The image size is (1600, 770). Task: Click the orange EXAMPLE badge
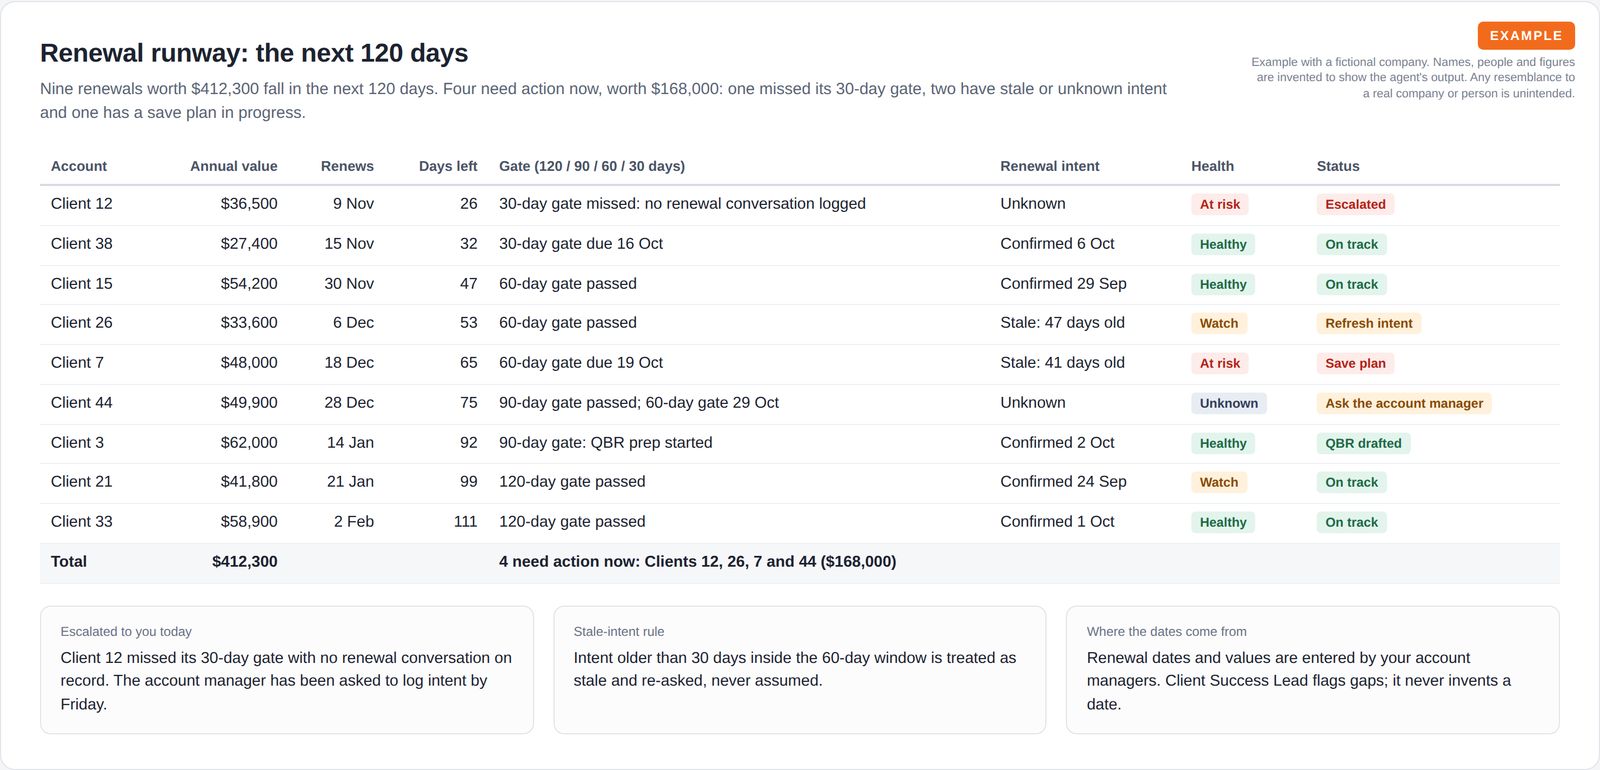pyautogui.click(x=1526, y=36)
